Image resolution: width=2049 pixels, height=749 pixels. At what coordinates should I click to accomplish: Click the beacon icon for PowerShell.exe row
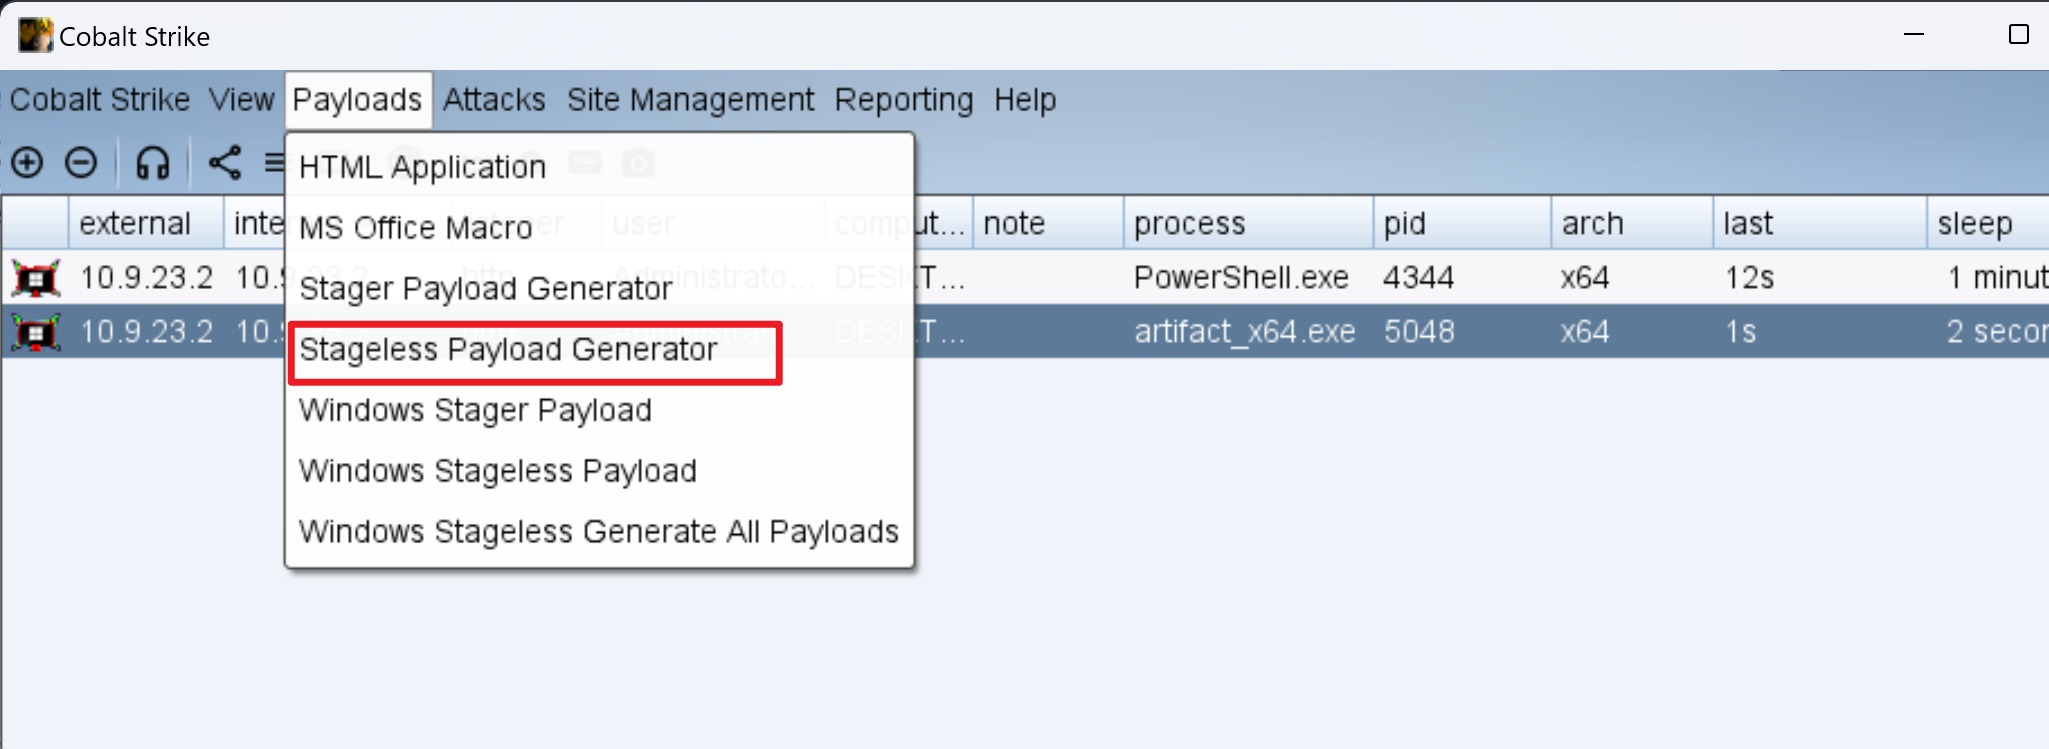[36, 278]
